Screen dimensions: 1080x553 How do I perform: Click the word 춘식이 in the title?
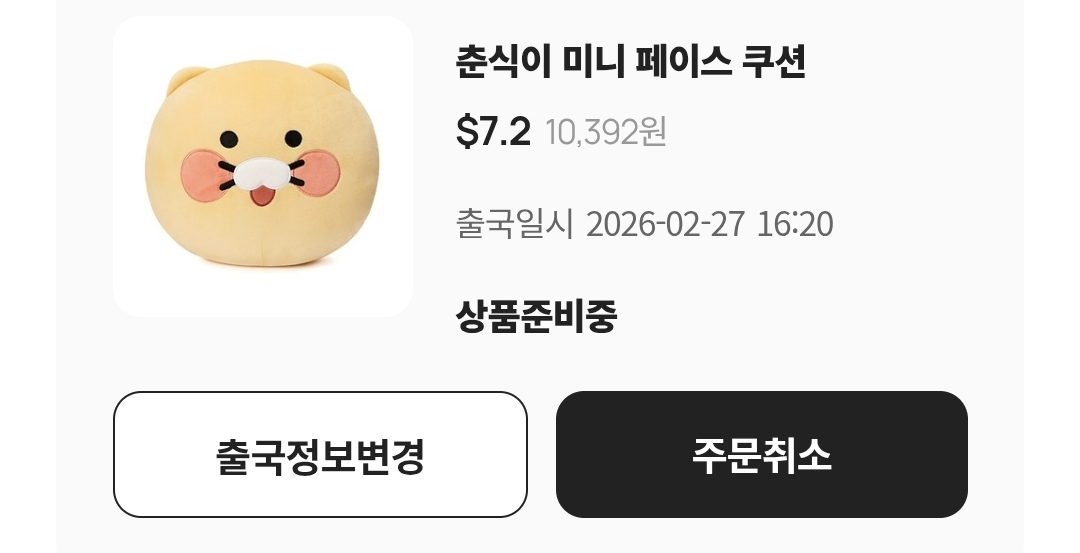[503, 62]
